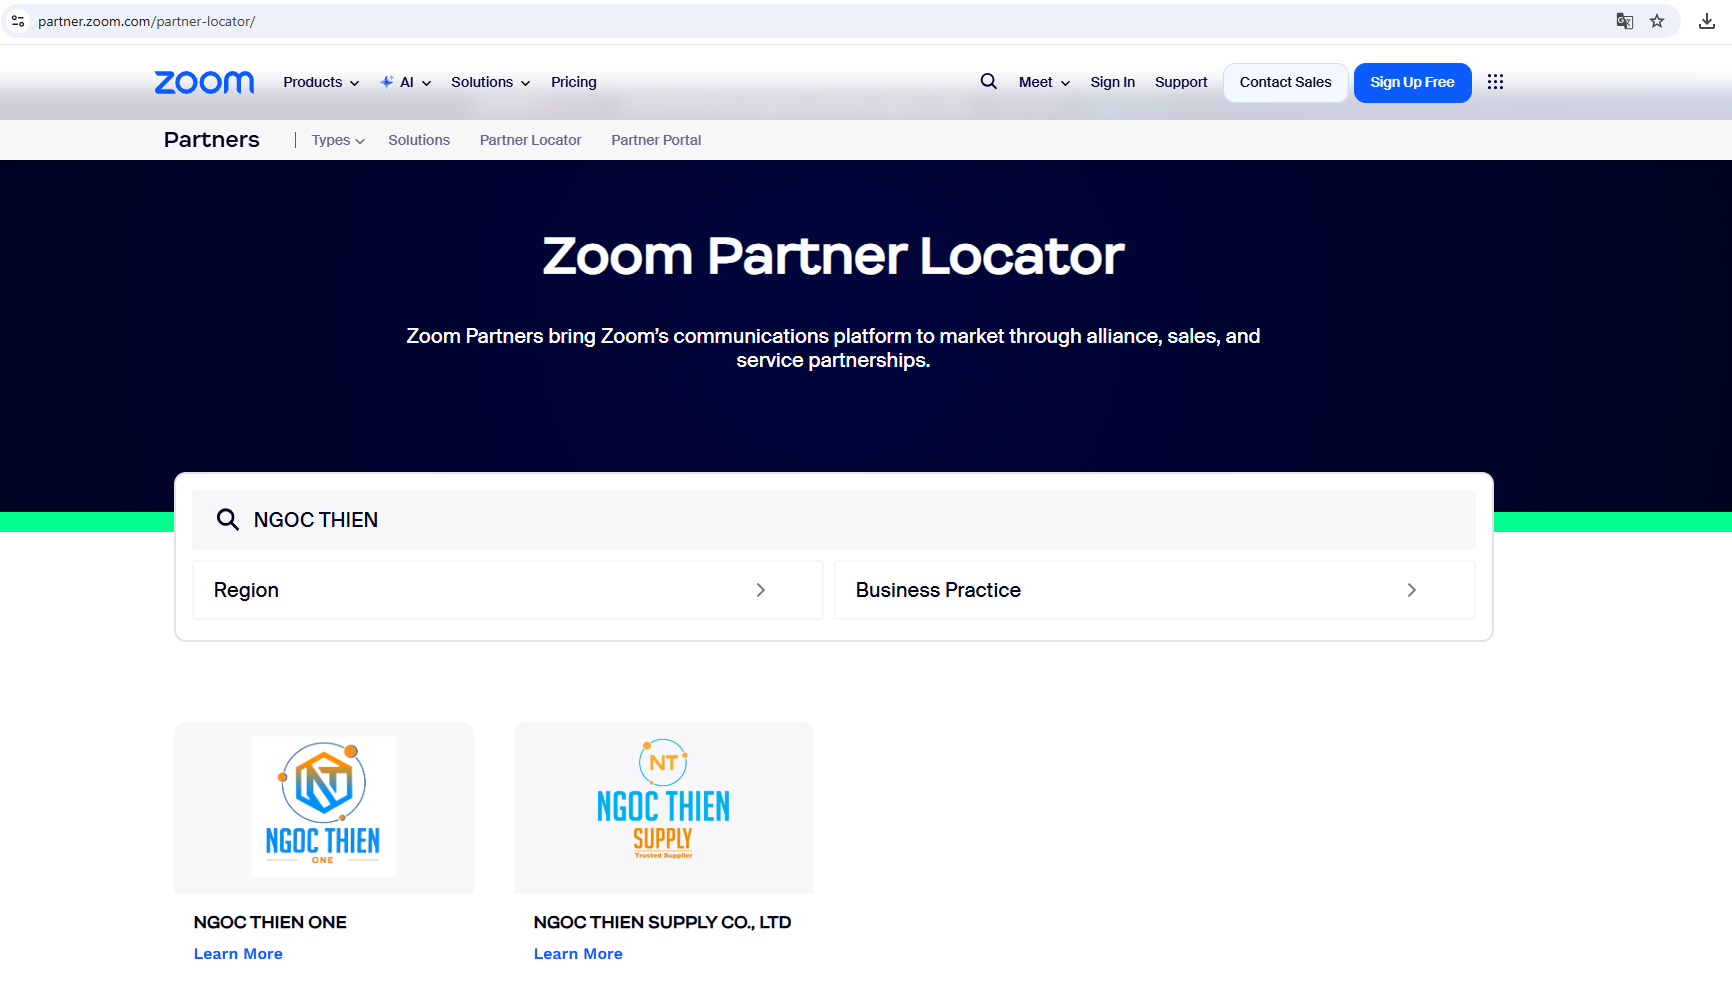Open Learn More for NGOC THIEN ONE

[238, 954]
